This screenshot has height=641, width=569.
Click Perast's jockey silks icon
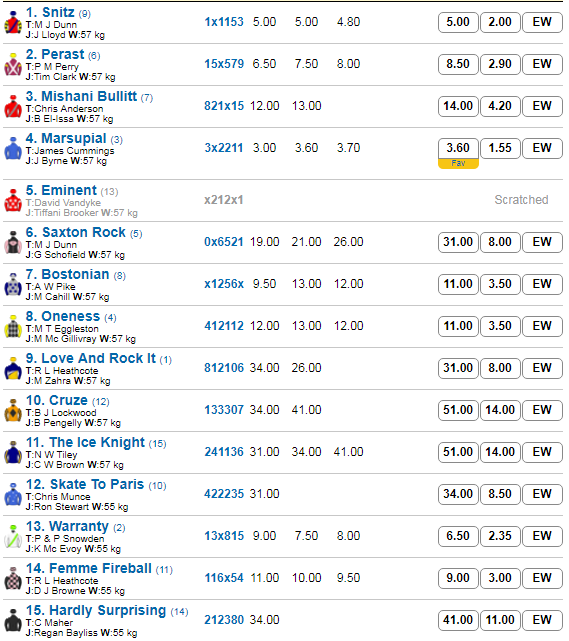(x=13, y=65)
